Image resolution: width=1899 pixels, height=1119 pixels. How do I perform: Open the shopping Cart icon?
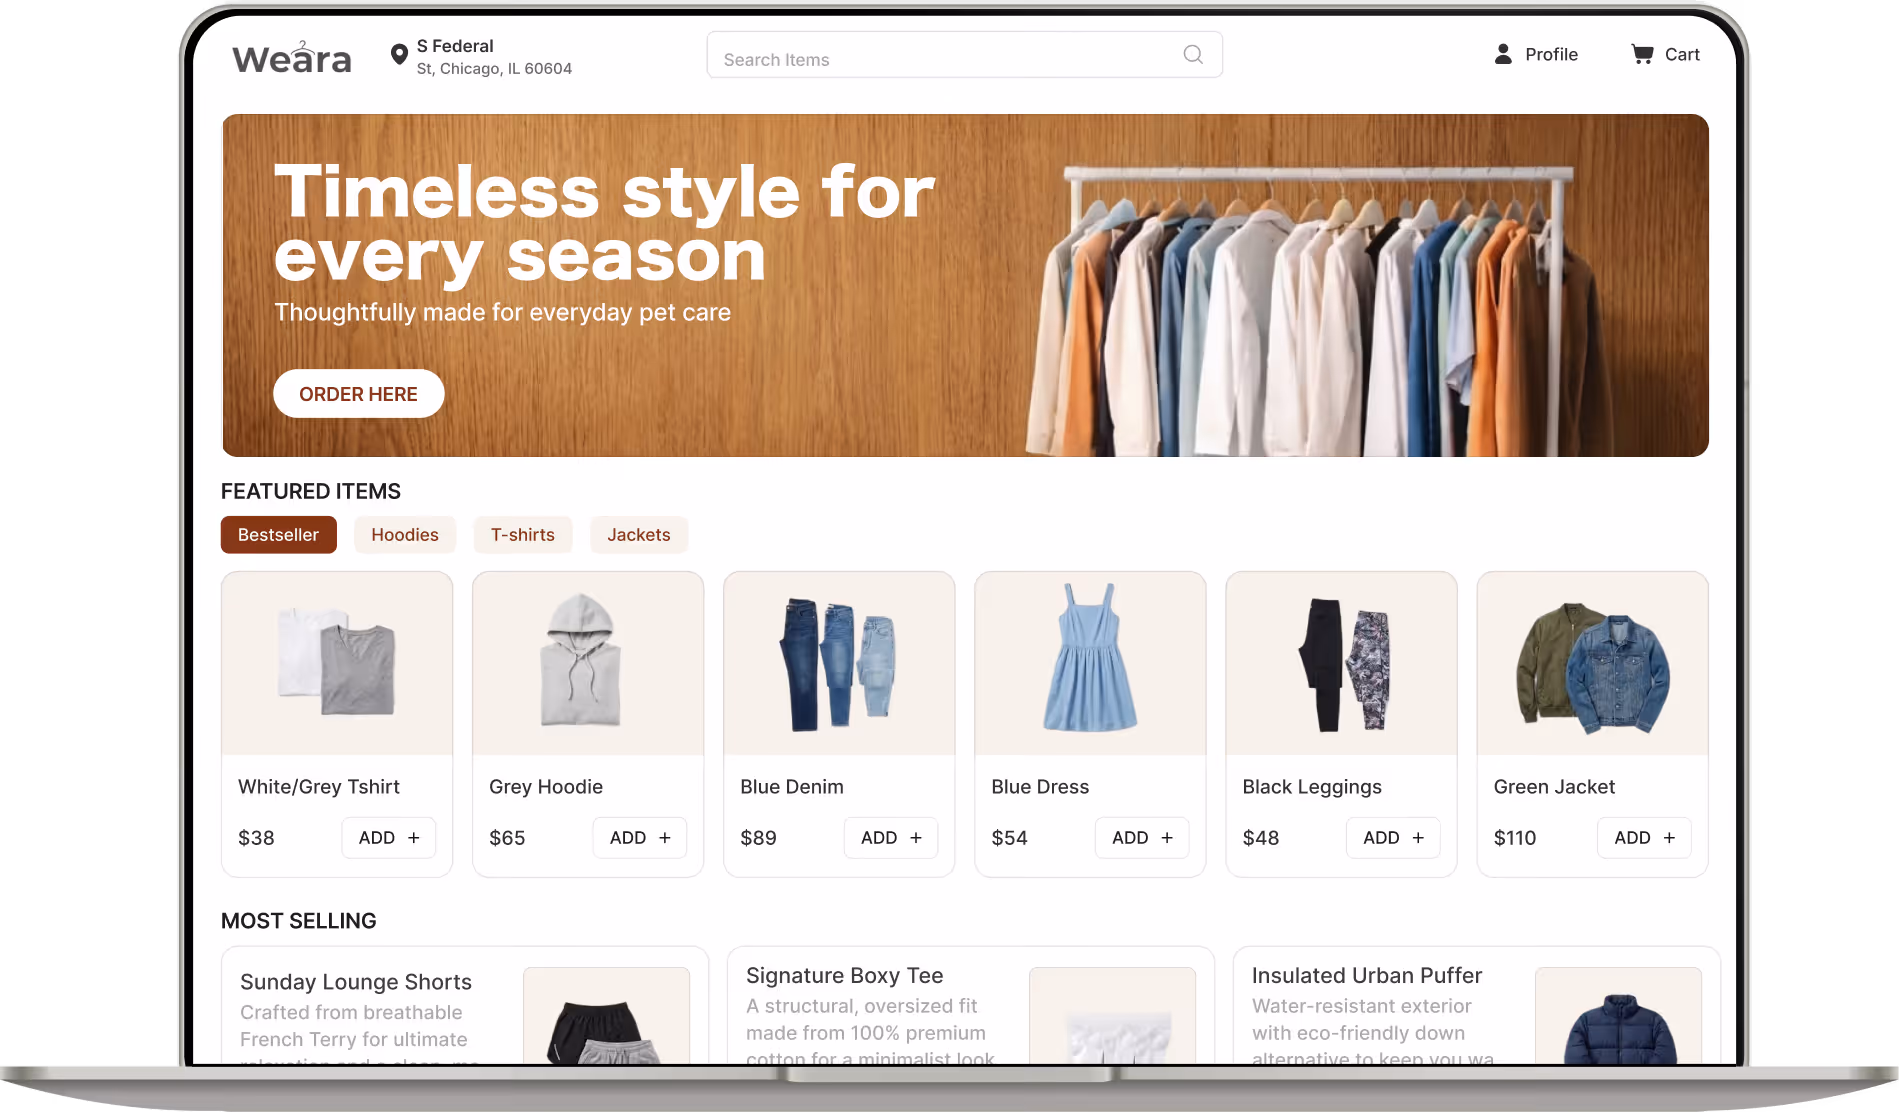pos(1642,54)
